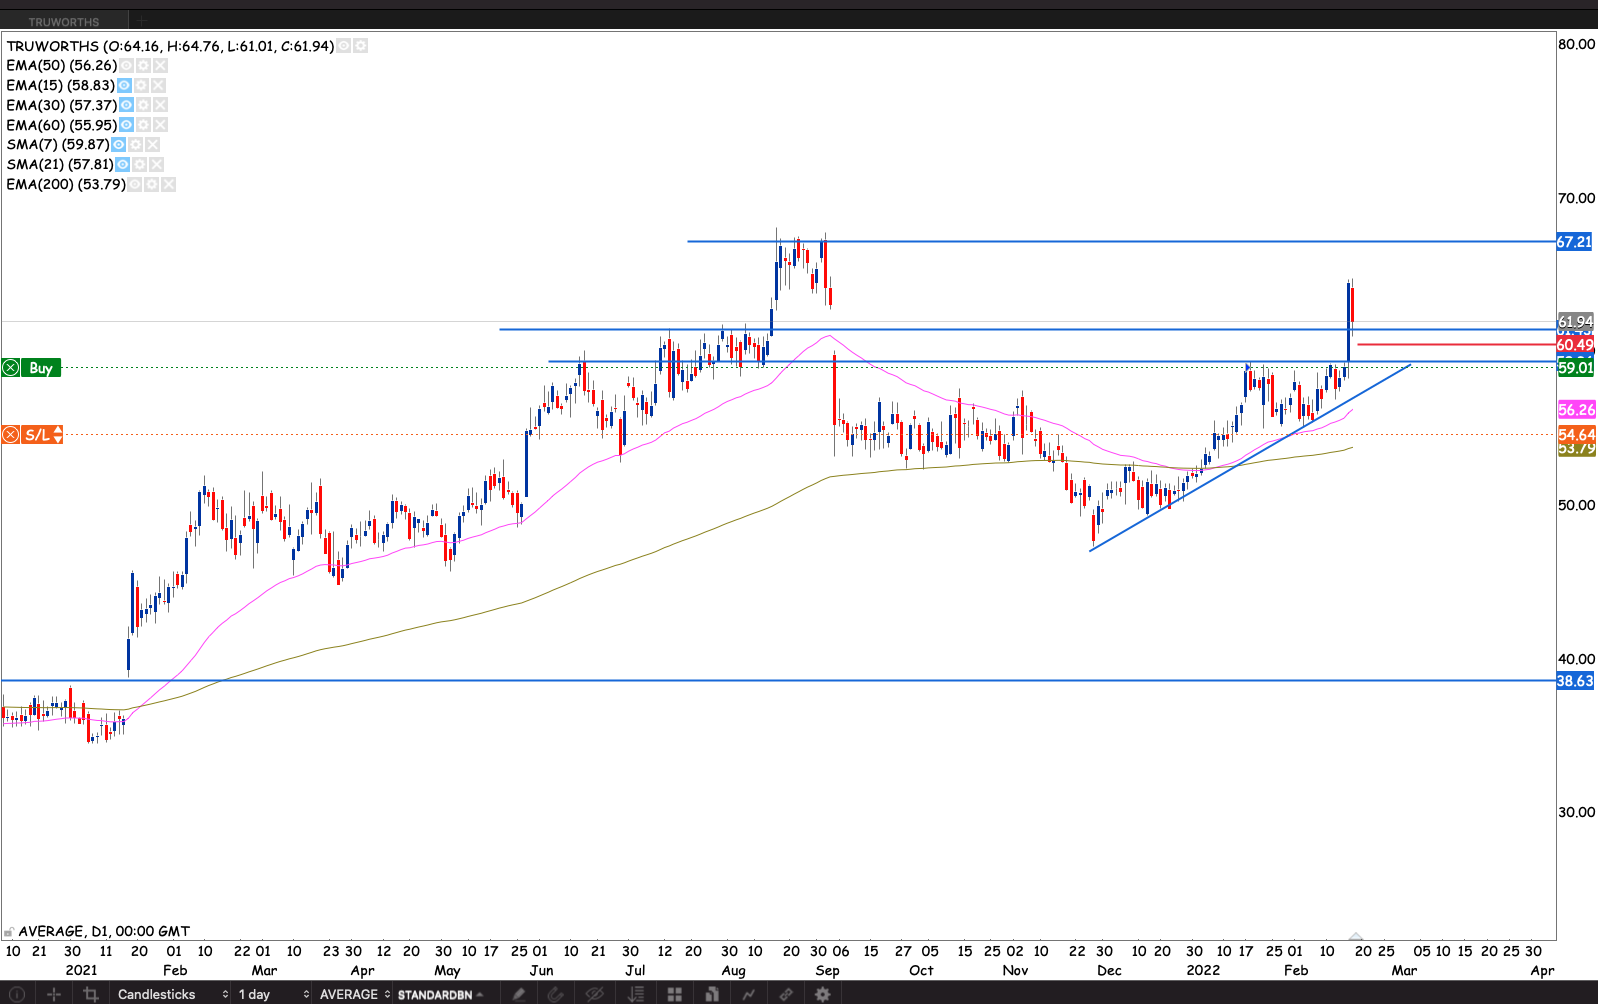The width and height of the screenshot is (1598, 1004).
Task: Click the info icon in bottom-left corner
Action: click(x=16, y=994)
